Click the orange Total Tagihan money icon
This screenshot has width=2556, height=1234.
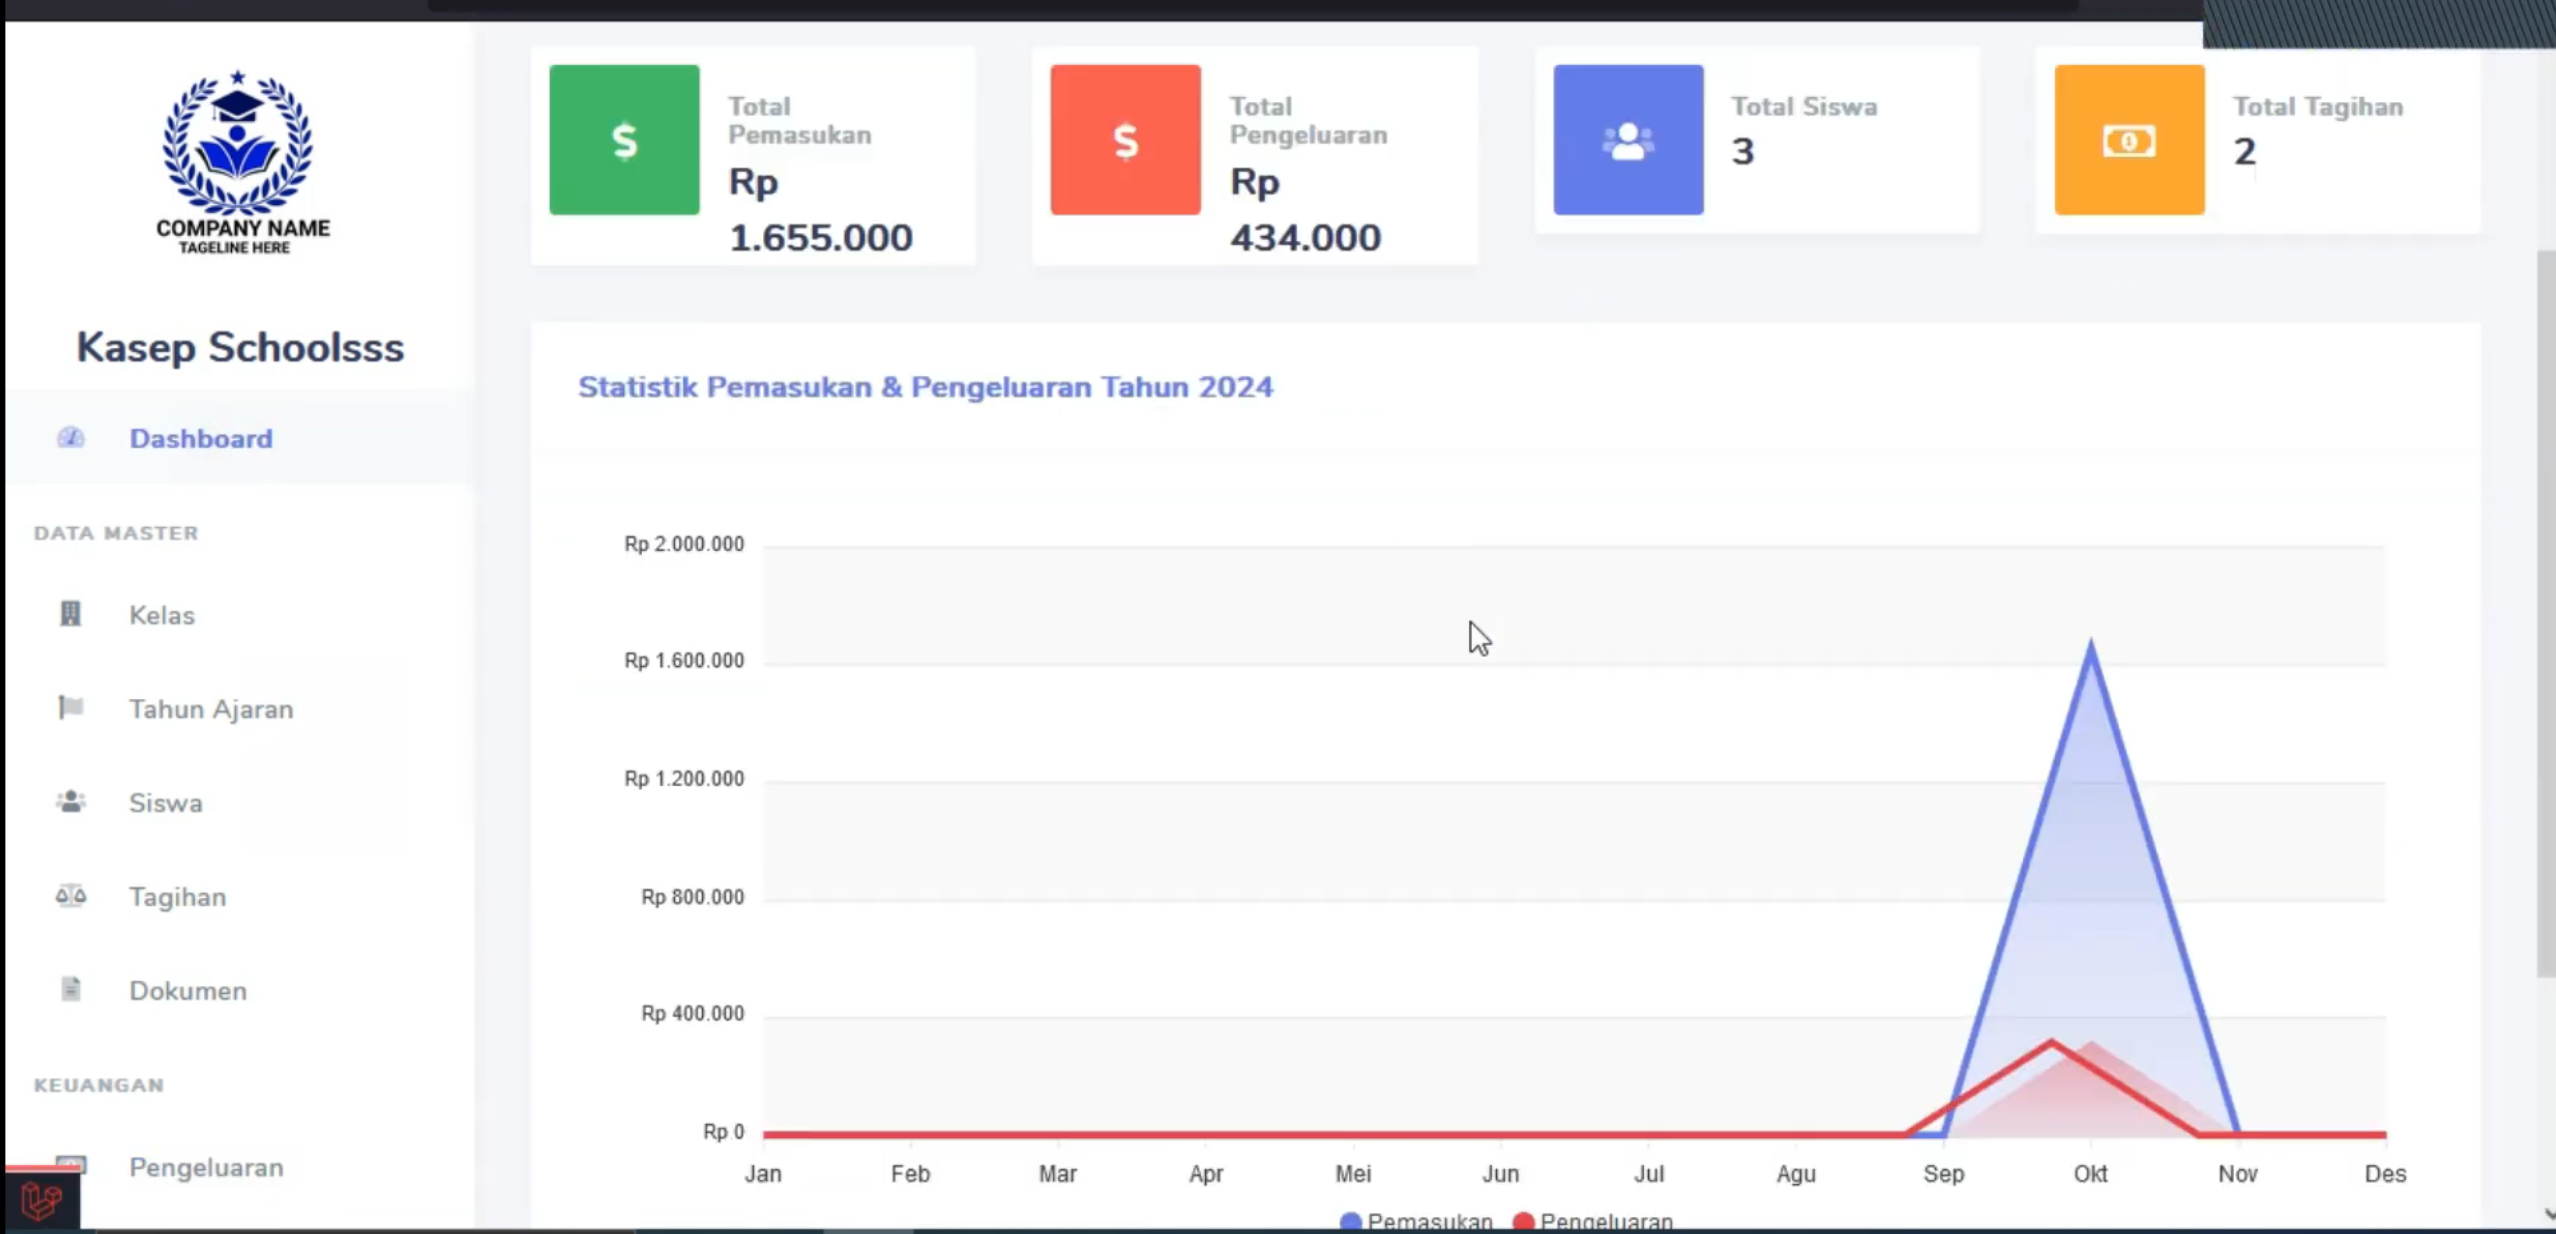(2129, 140)
